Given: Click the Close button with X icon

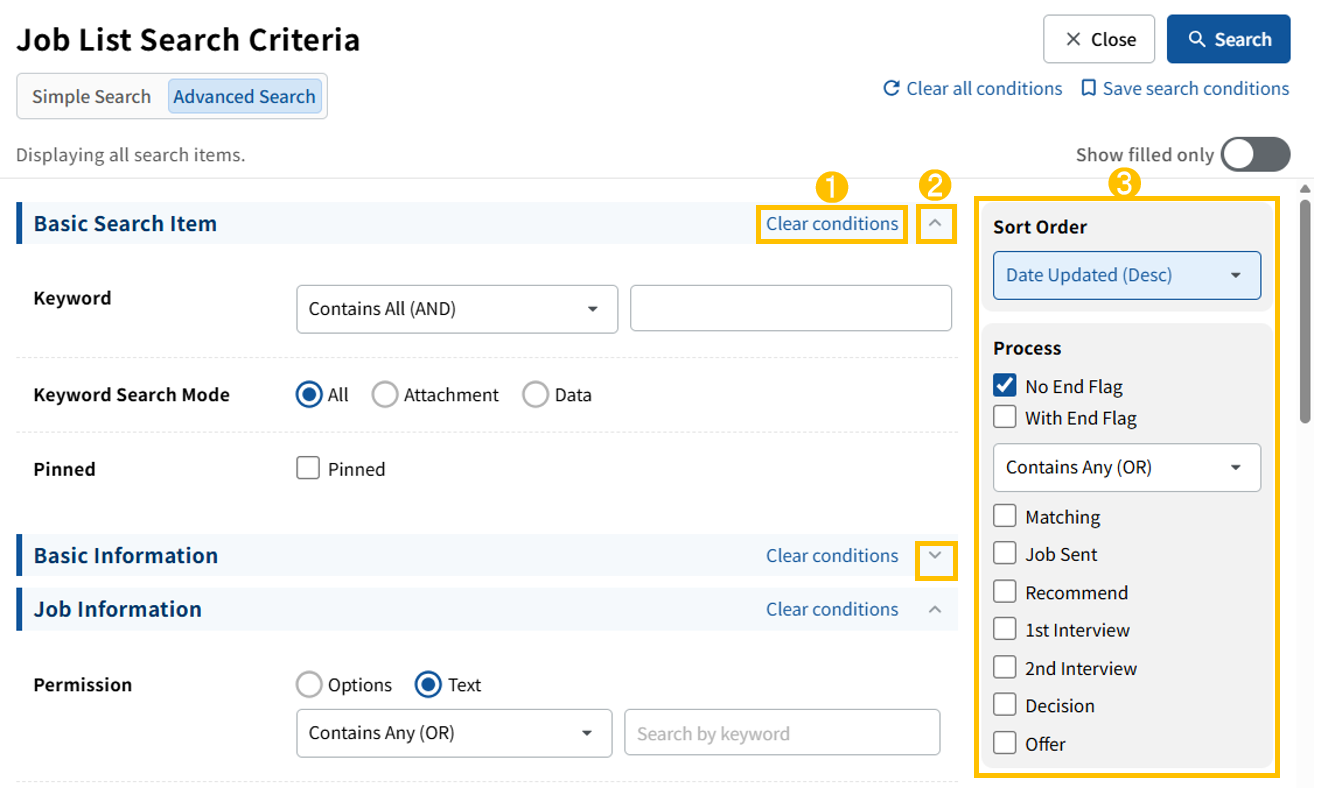Looking at the screenshot, I should click(1098, 40).
